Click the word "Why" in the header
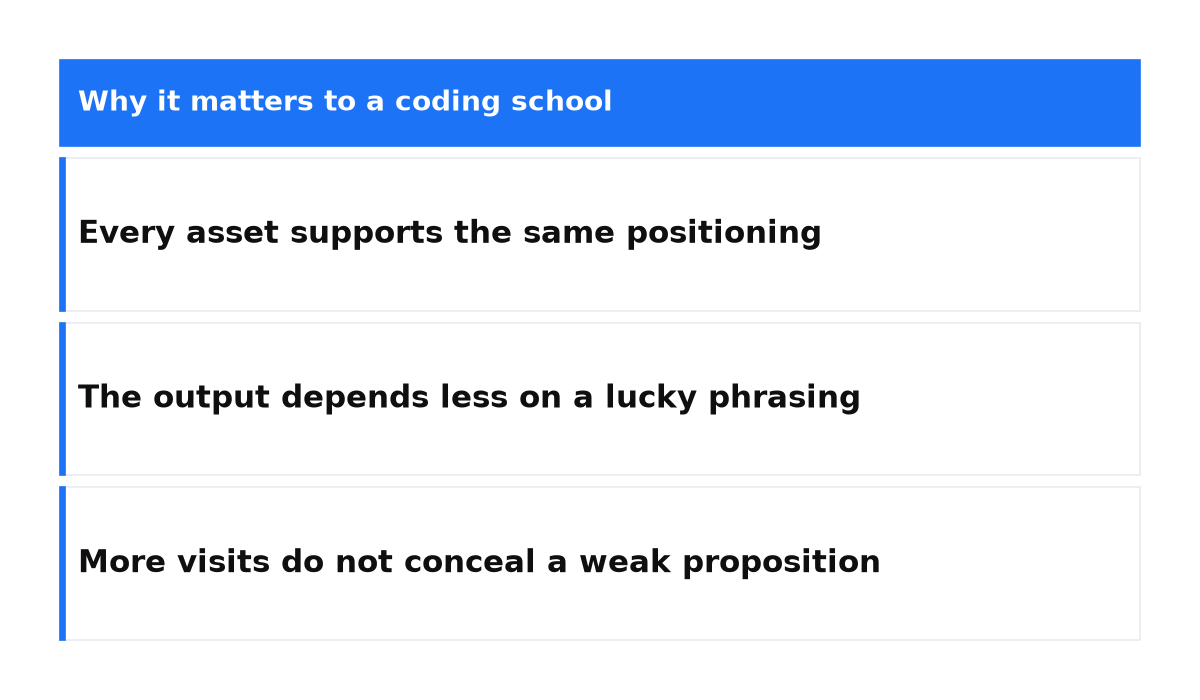This screenshot has width=1200, height=700. coord(113,102)
